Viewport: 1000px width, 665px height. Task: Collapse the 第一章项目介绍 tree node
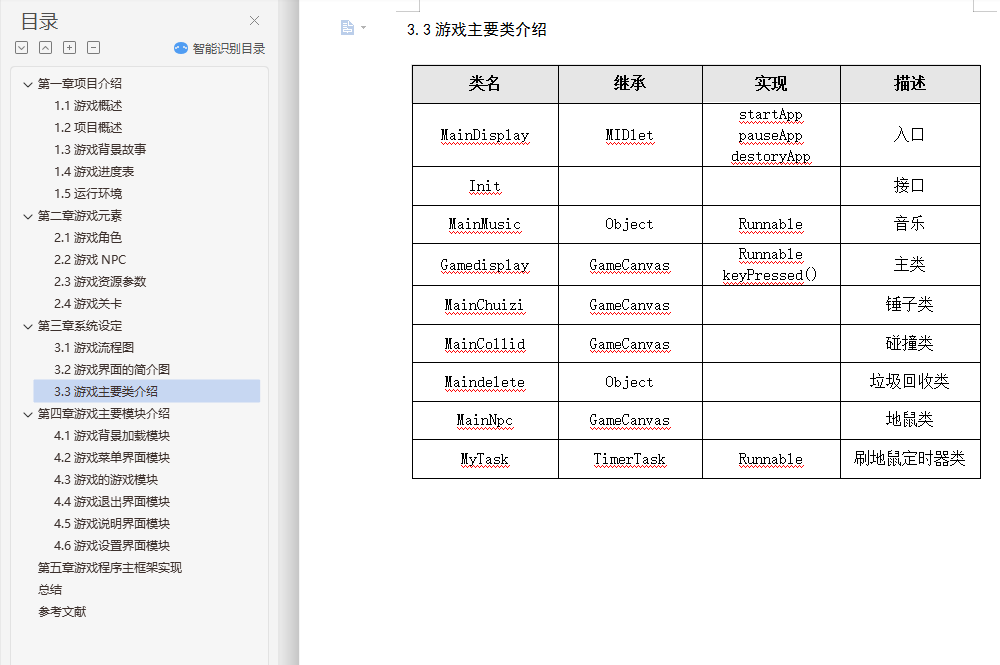(x=27, y=84)
